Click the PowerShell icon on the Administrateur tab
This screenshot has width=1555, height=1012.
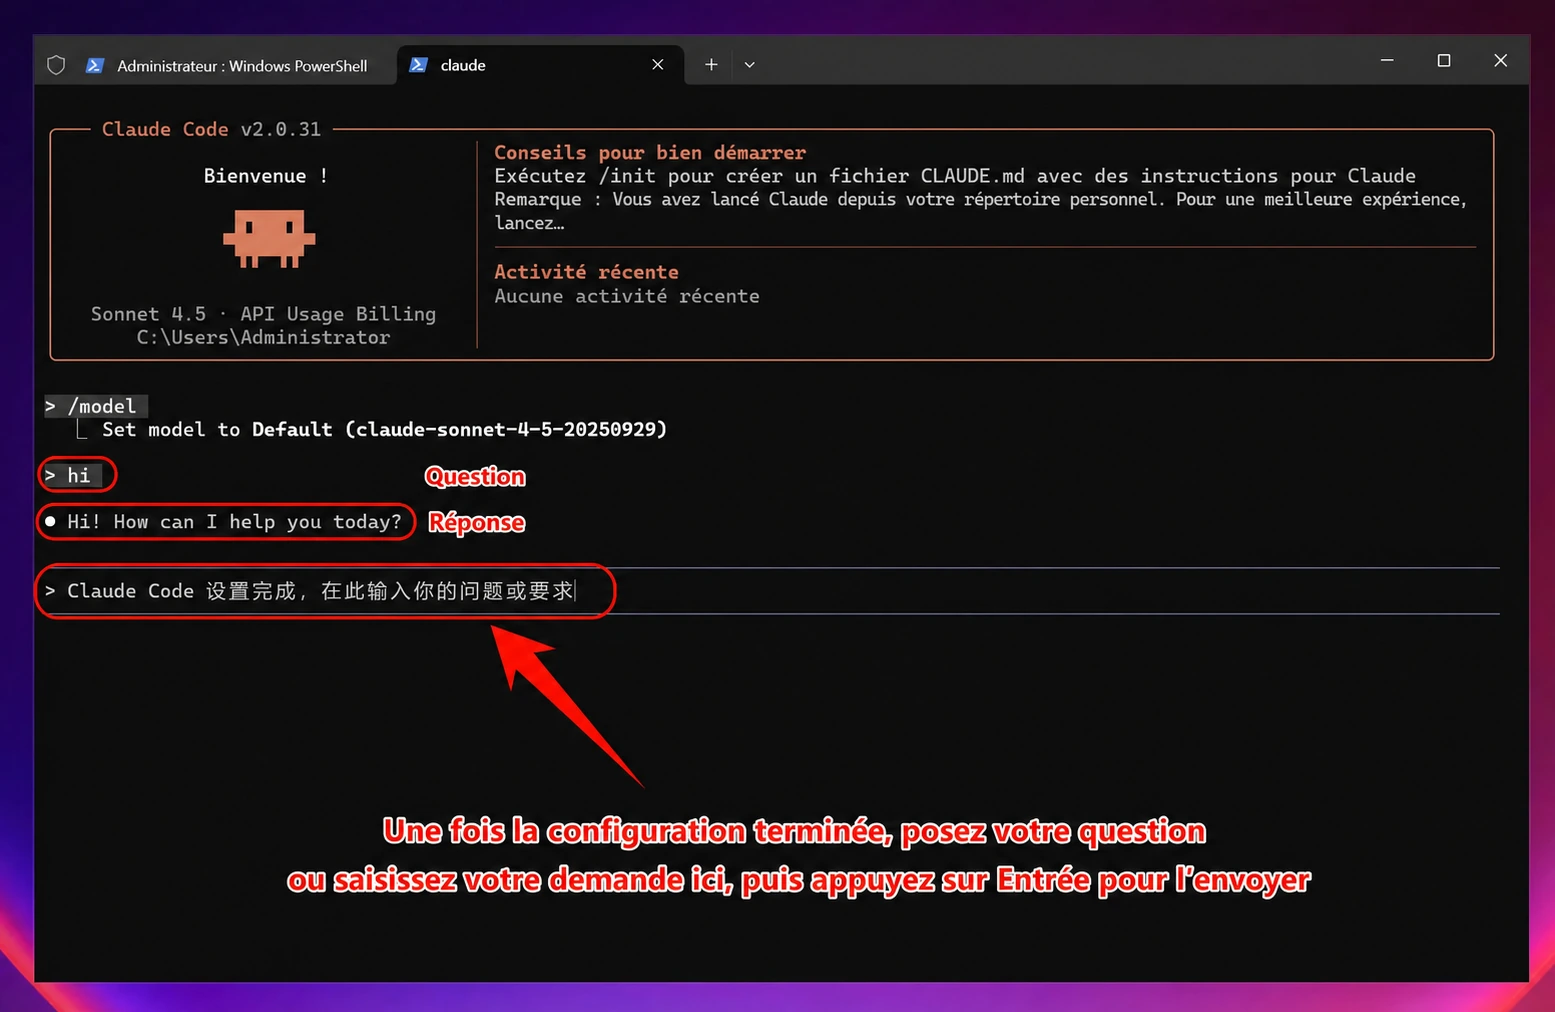(95, 65)
